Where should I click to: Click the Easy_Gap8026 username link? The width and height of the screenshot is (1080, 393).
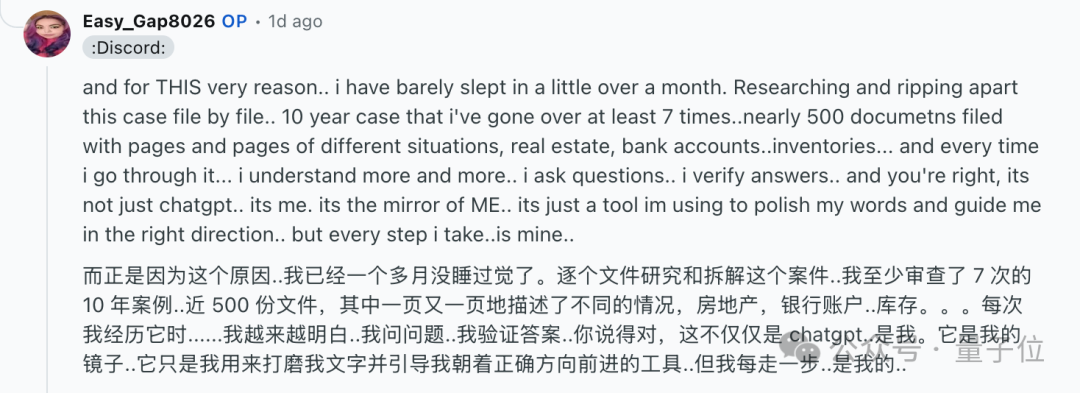(x=149, y=21)
